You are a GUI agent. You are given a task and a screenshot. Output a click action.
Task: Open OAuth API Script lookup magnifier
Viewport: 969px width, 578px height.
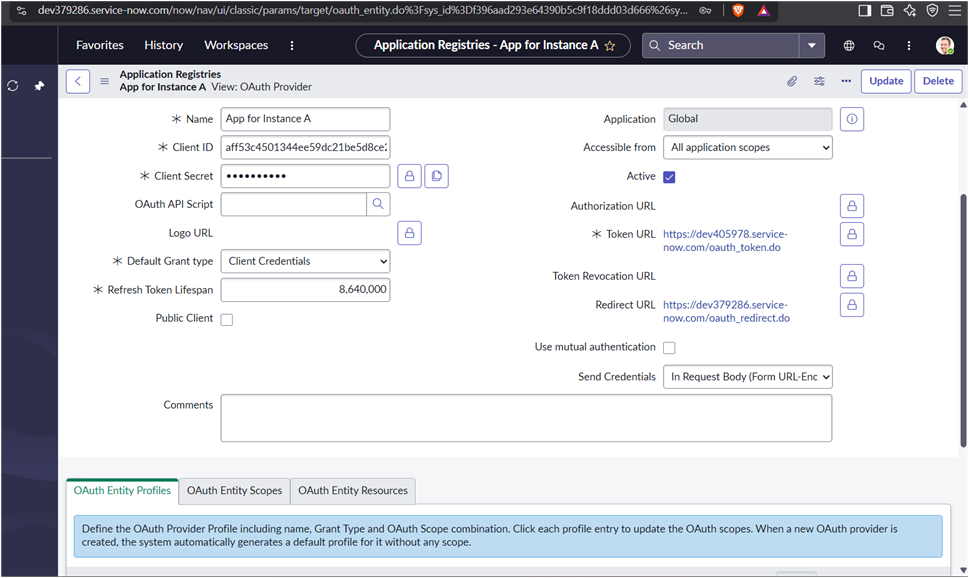(378, 204)
